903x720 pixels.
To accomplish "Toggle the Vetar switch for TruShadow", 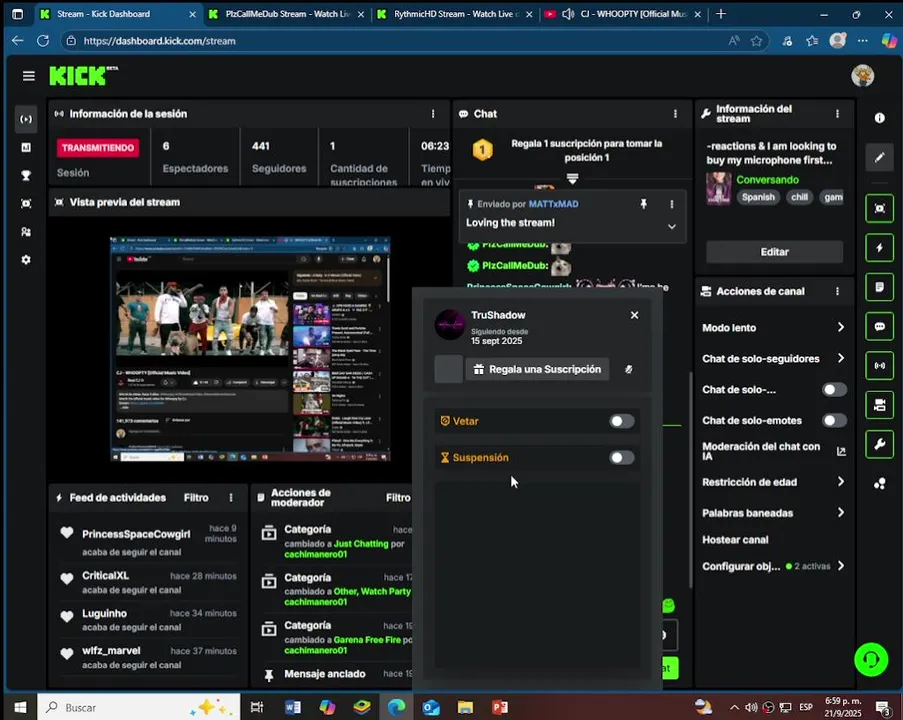I will pos(621,421).
